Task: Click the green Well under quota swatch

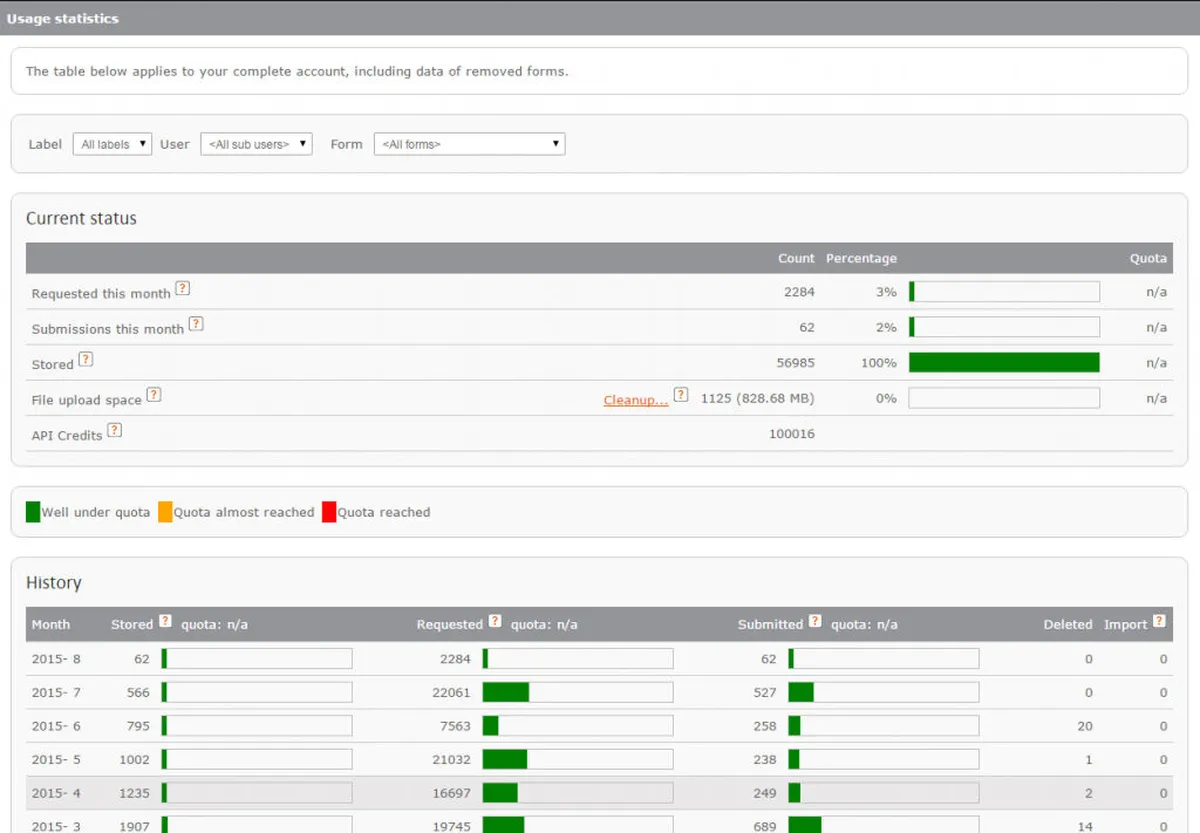Action: tap(33, 512)
